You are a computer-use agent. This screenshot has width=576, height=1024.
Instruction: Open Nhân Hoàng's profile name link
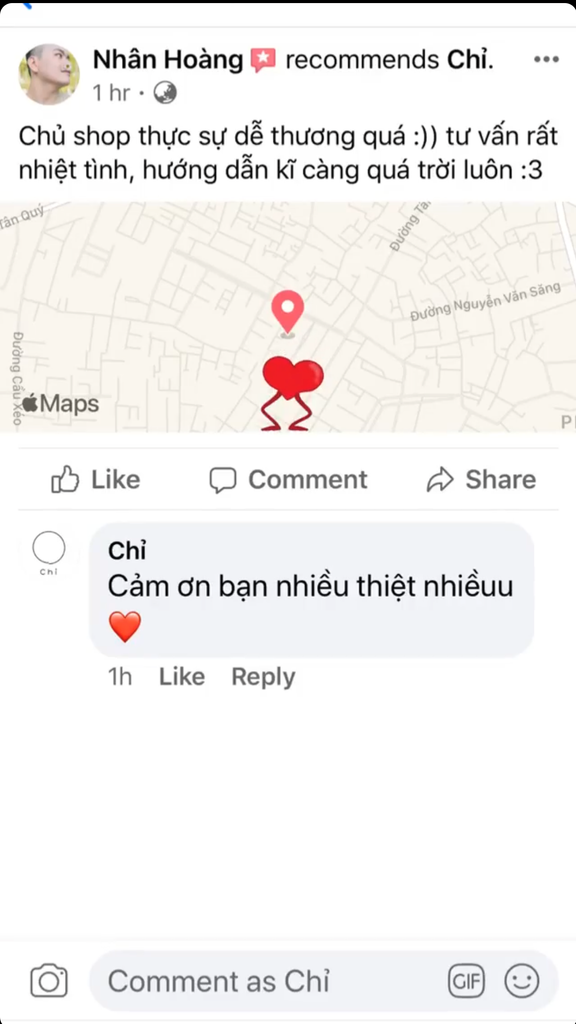tap(168, 60)
